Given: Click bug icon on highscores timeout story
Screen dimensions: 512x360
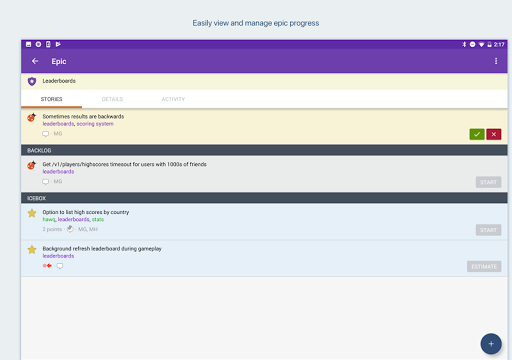Looking at the screenshot, I should point(32,165).
